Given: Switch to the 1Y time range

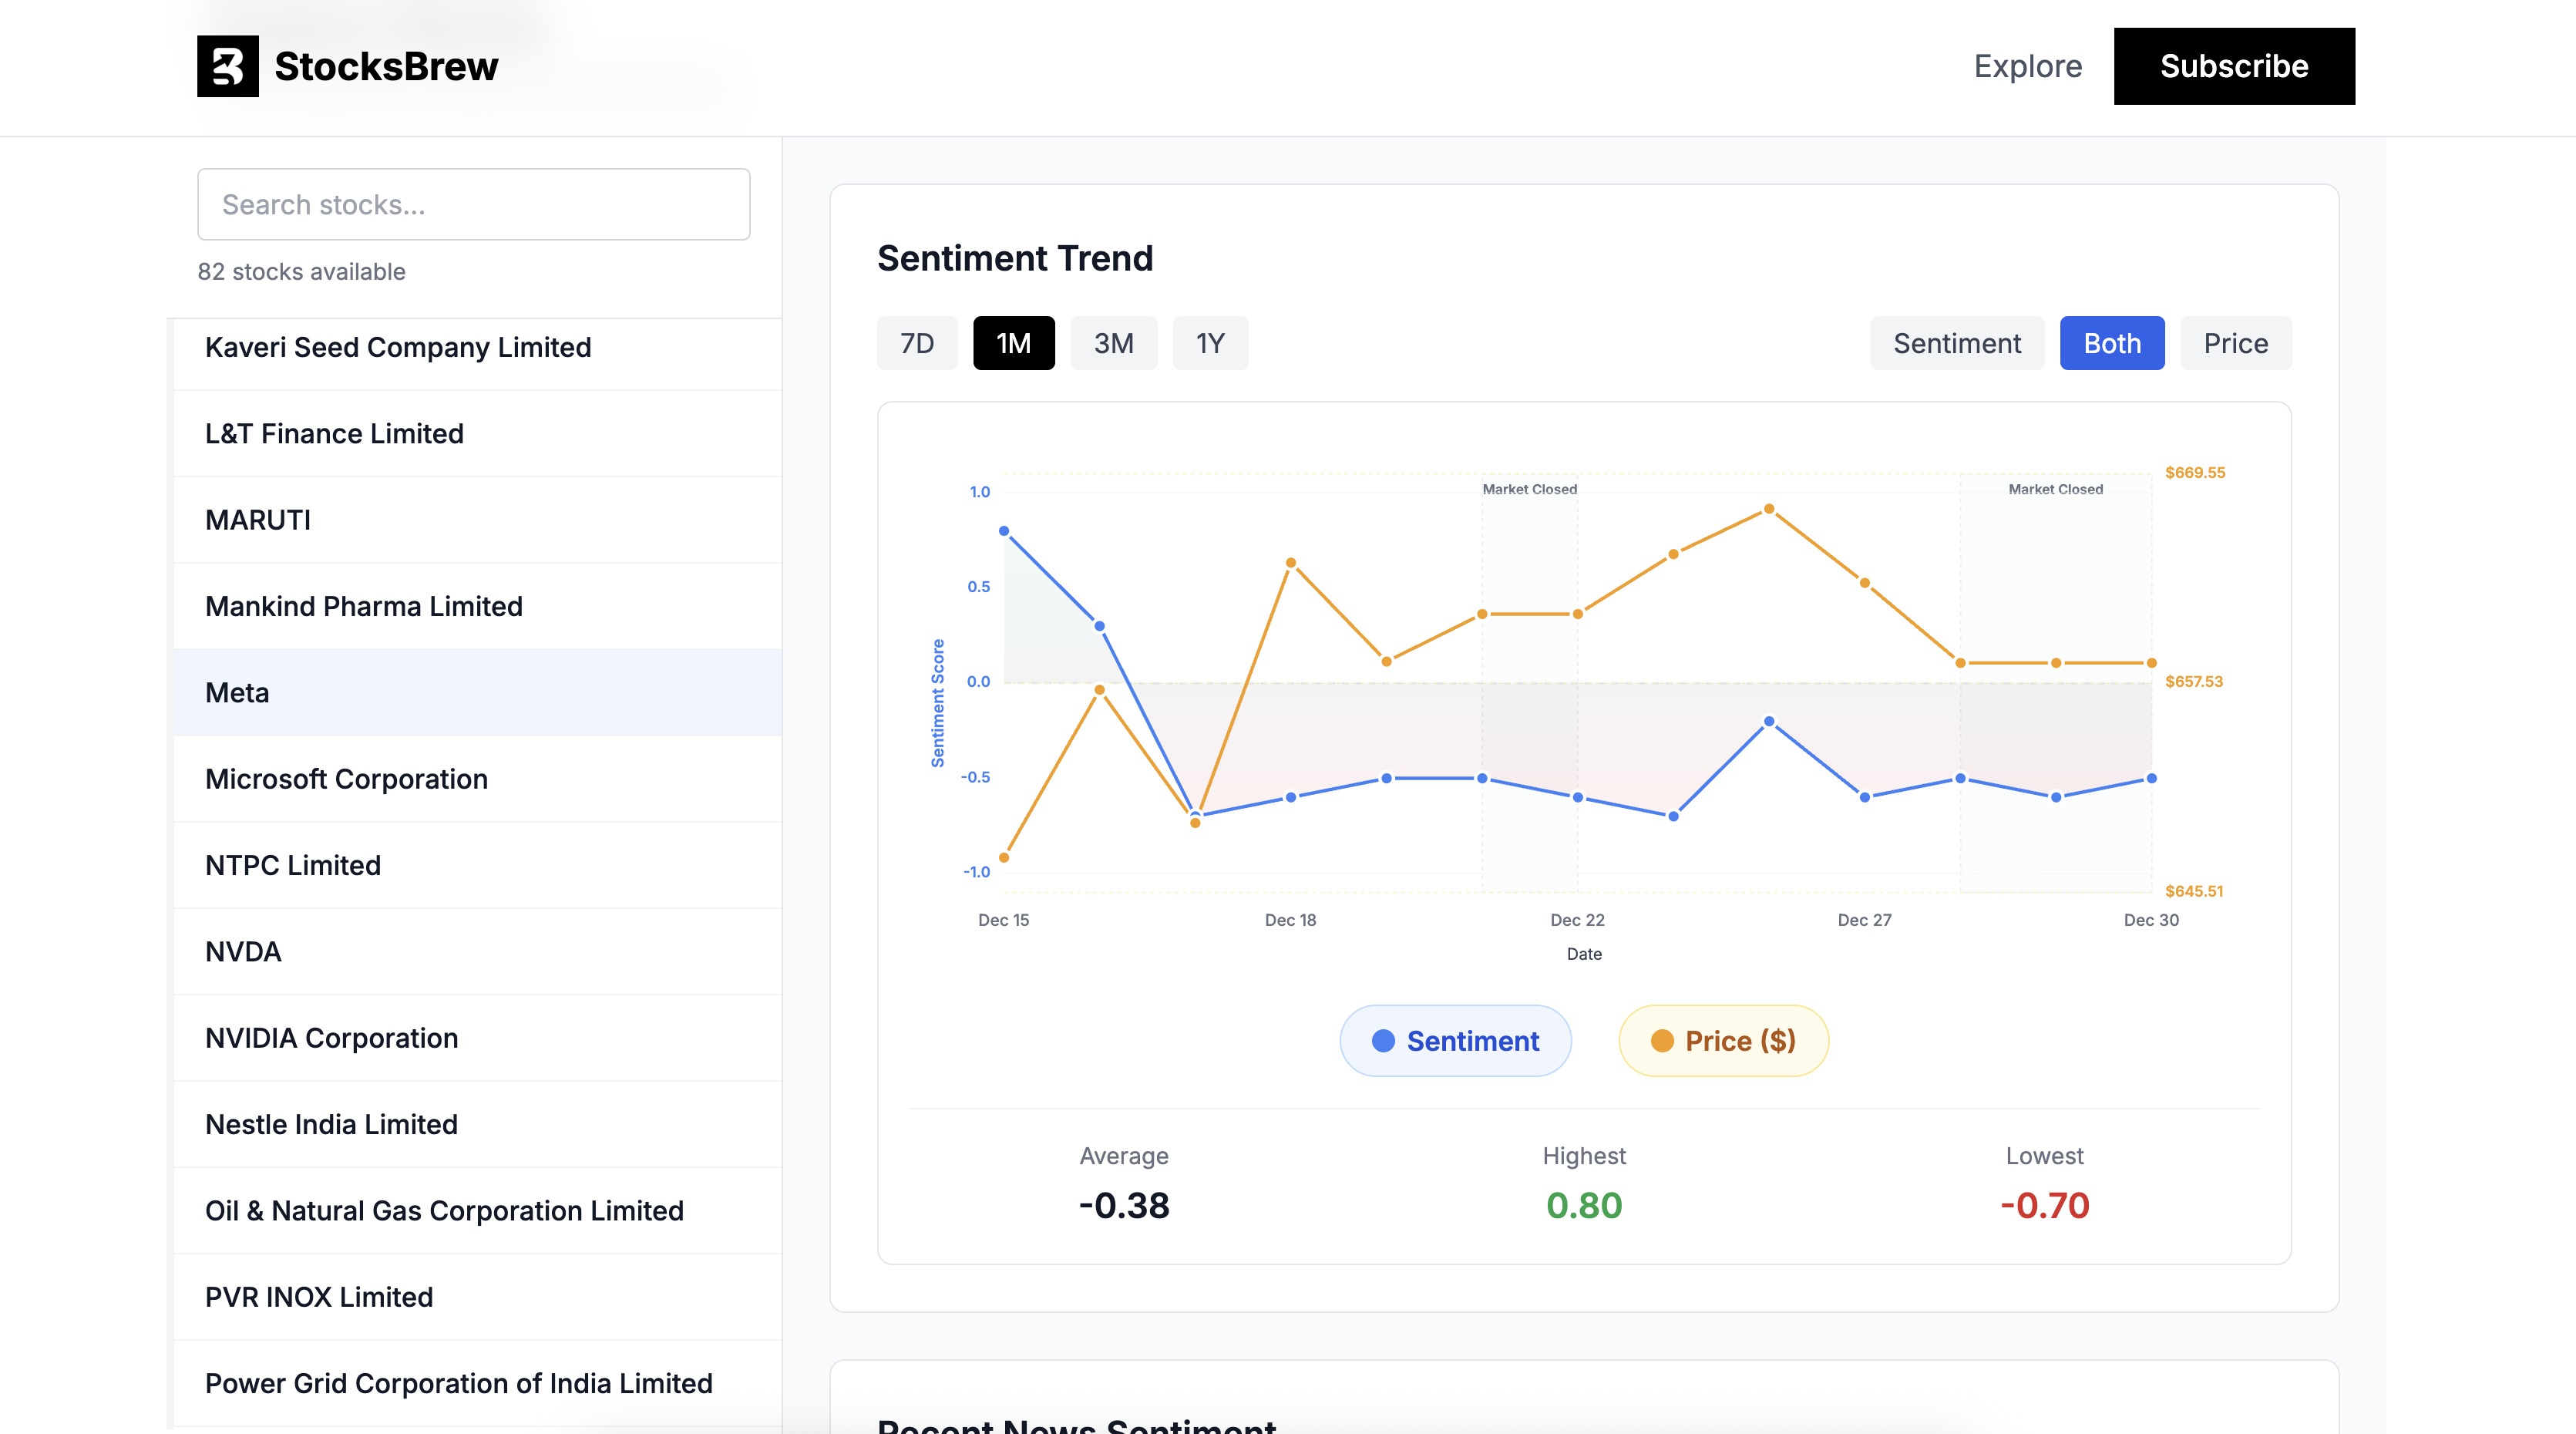Looking at the screenshot, I should 1210,343.
